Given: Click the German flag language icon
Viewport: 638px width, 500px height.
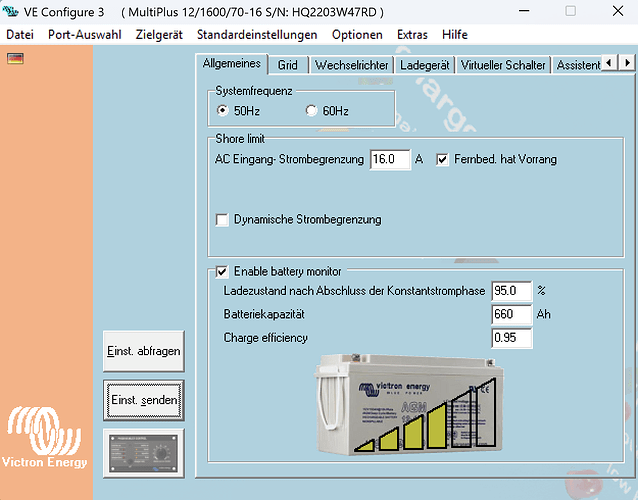Looking at the screenshot, I should (15, 59).
